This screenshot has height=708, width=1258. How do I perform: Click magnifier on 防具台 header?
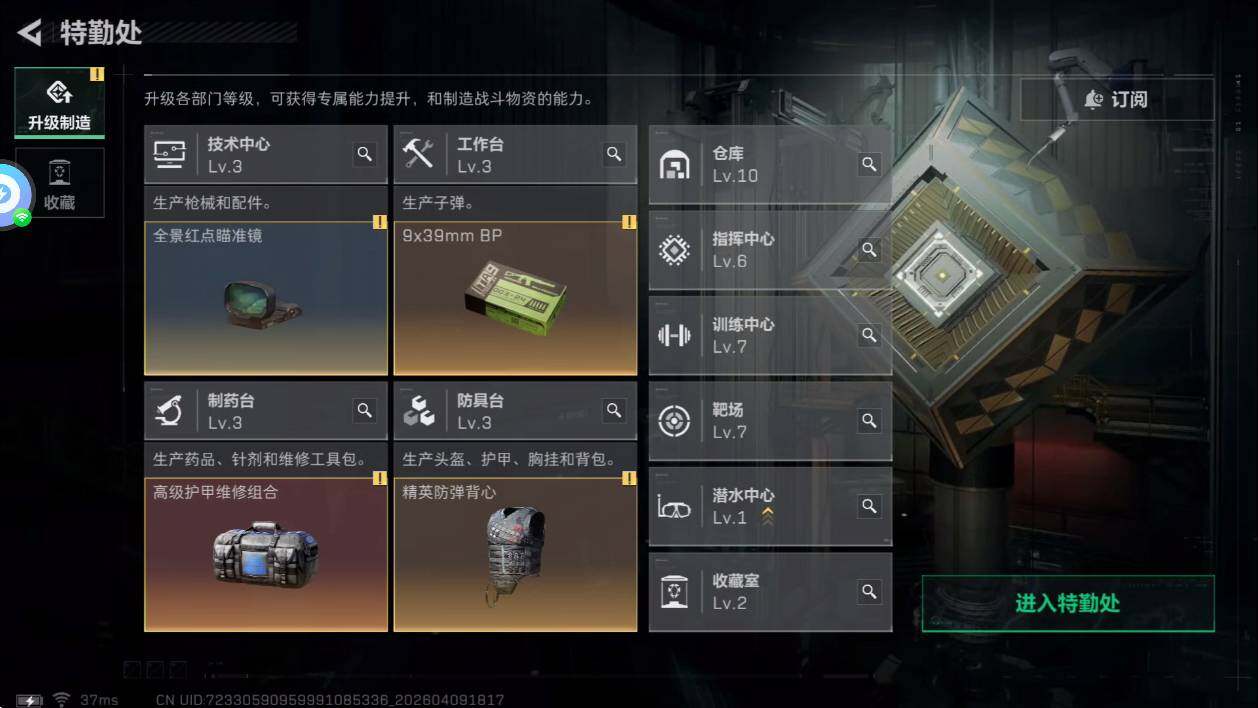614,410
